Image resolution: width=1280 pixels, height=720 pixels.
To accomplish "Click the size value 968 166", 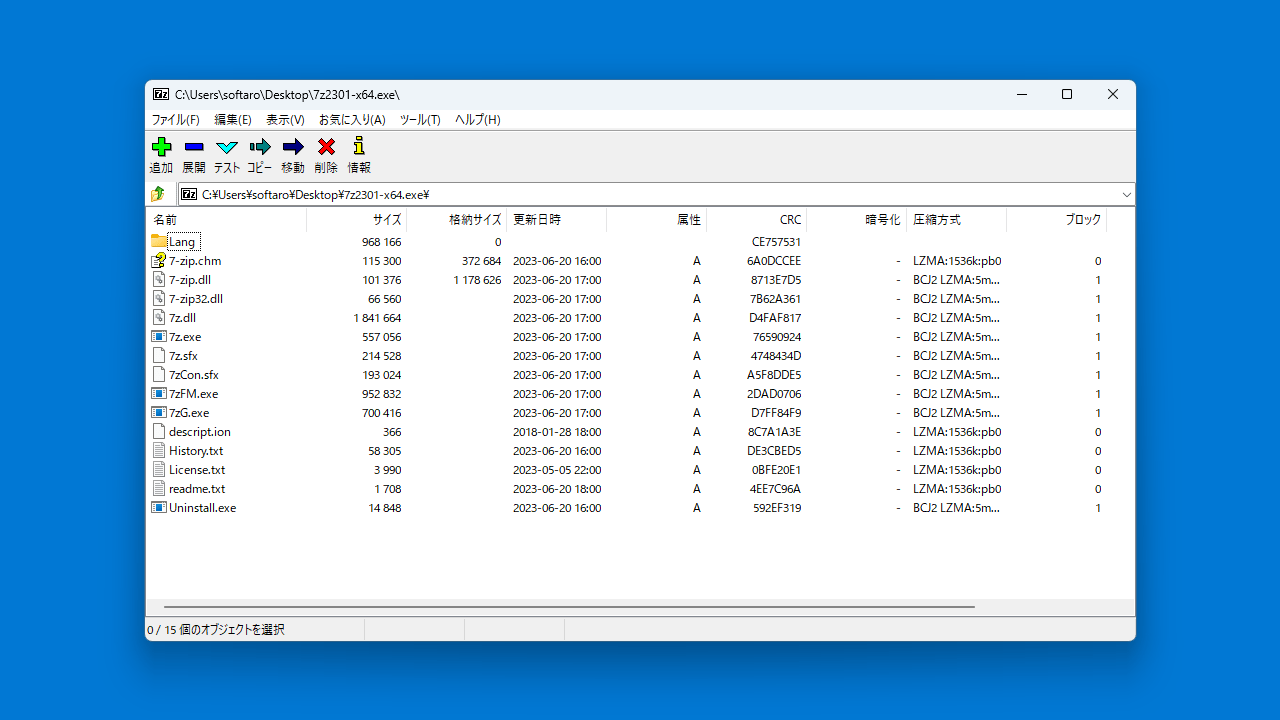I will [x=382, y=242].
